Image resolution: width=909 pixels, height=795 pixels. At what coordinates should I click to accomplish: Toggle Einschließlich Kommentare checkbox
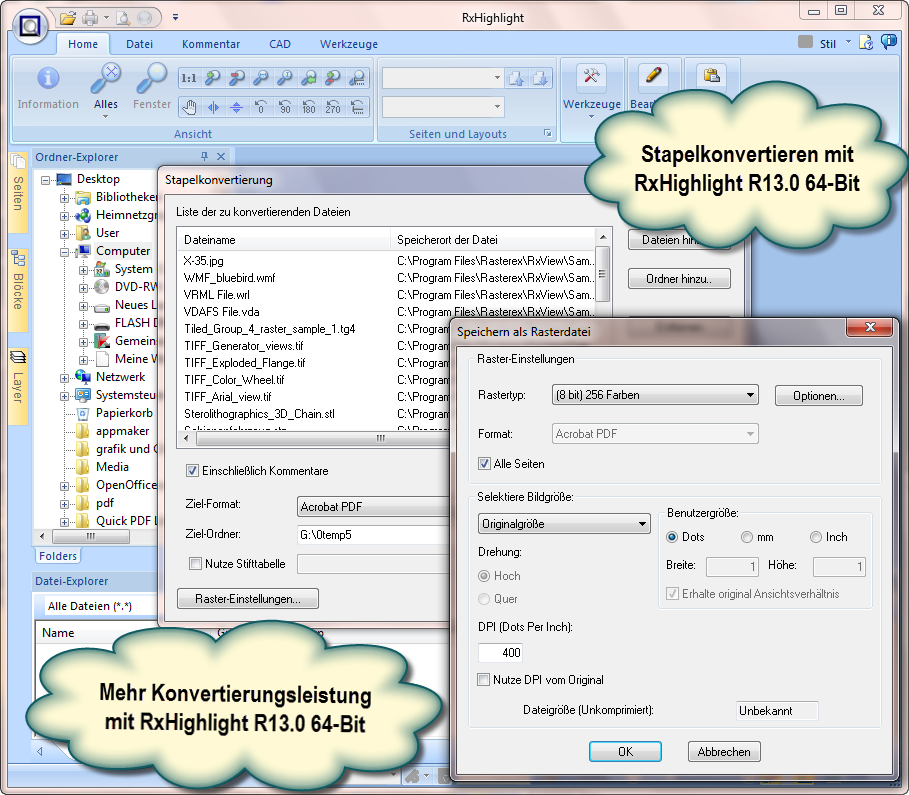coord(194,471)
